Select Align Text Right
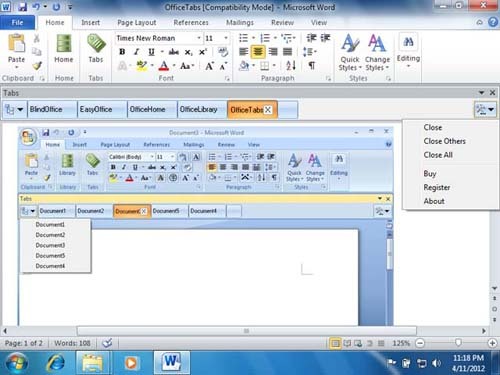The height and width of the screenshot is (375, 500). click(x=273, y=52)
